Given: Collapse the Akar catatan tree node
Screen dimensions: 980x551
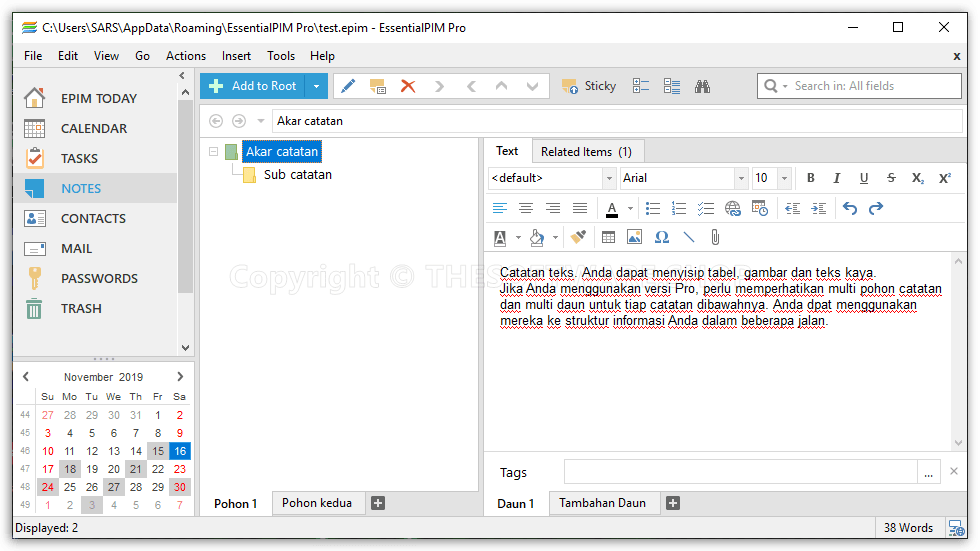Looking at the screenshot, I should (x=213, y=152).
